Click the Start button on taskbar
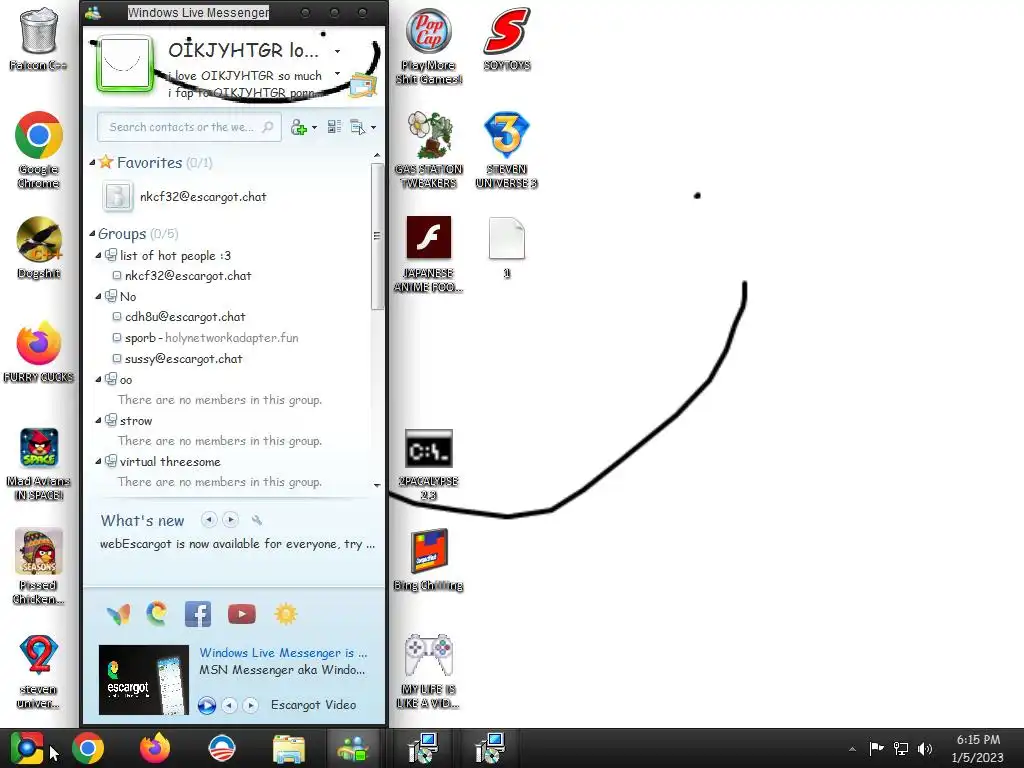The image size is (1024, 768). coord(27,748)
